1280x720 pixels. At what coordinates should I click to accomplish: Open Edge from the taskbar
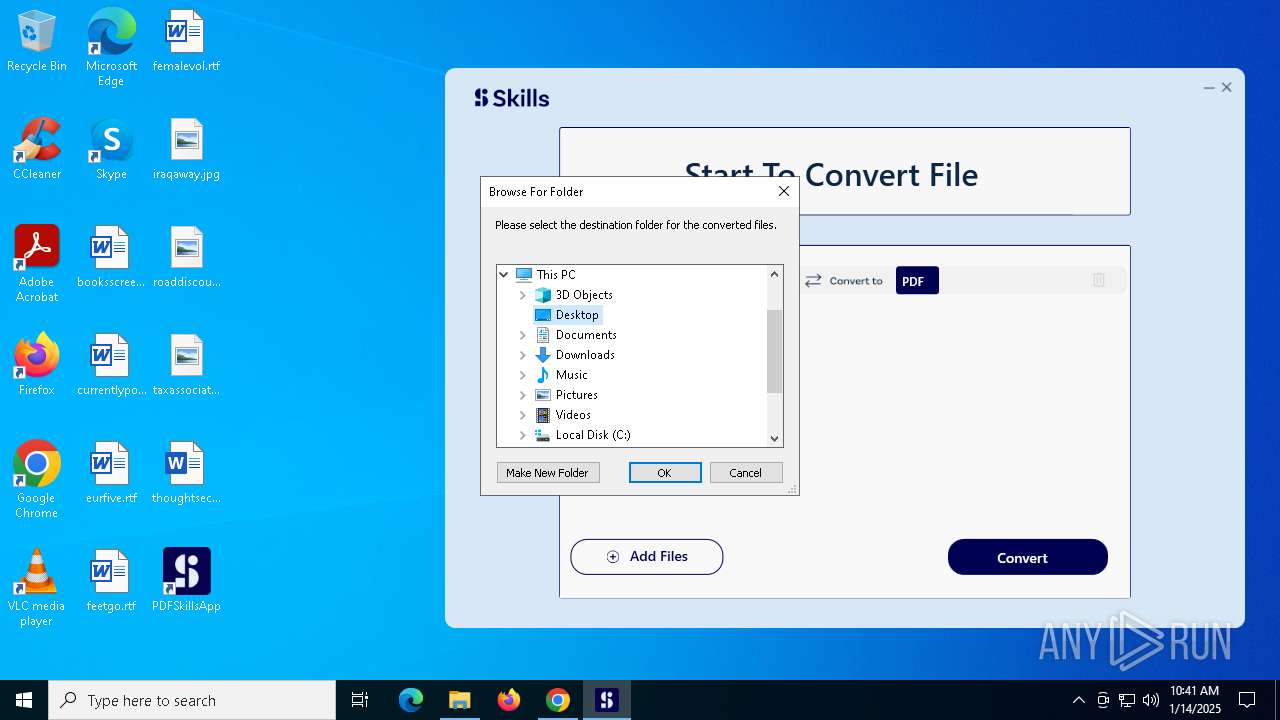pyautogui.click(x=411, y=700)
